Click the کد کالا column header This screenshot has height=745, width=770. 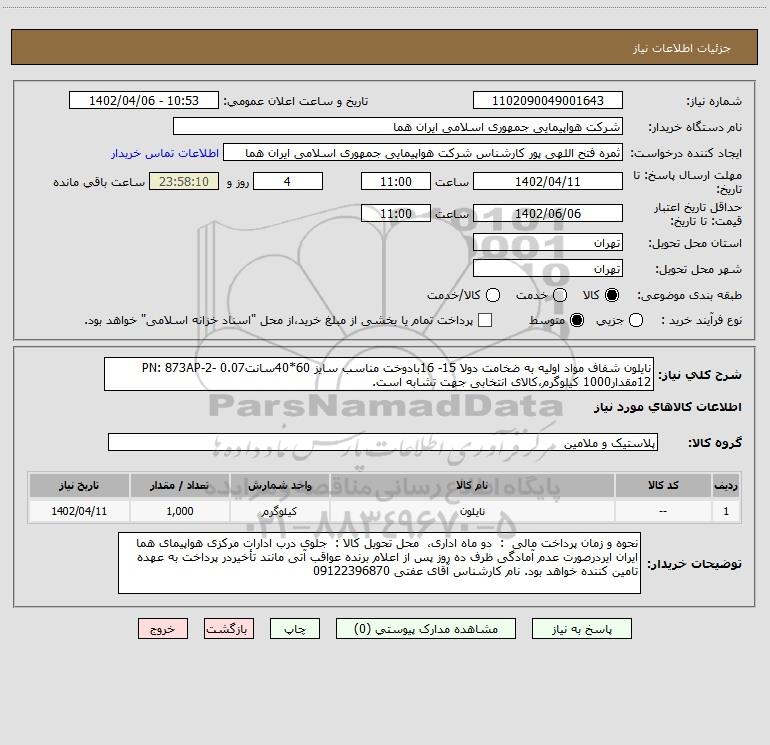pos(663,485)
